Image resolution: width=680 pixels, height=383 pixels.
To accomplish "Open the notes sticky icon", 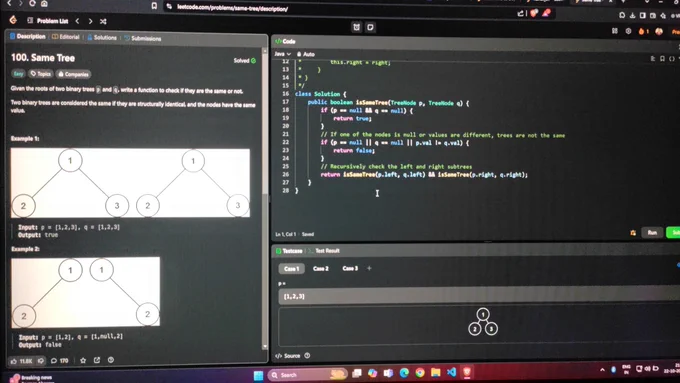I will pos(370,27).
